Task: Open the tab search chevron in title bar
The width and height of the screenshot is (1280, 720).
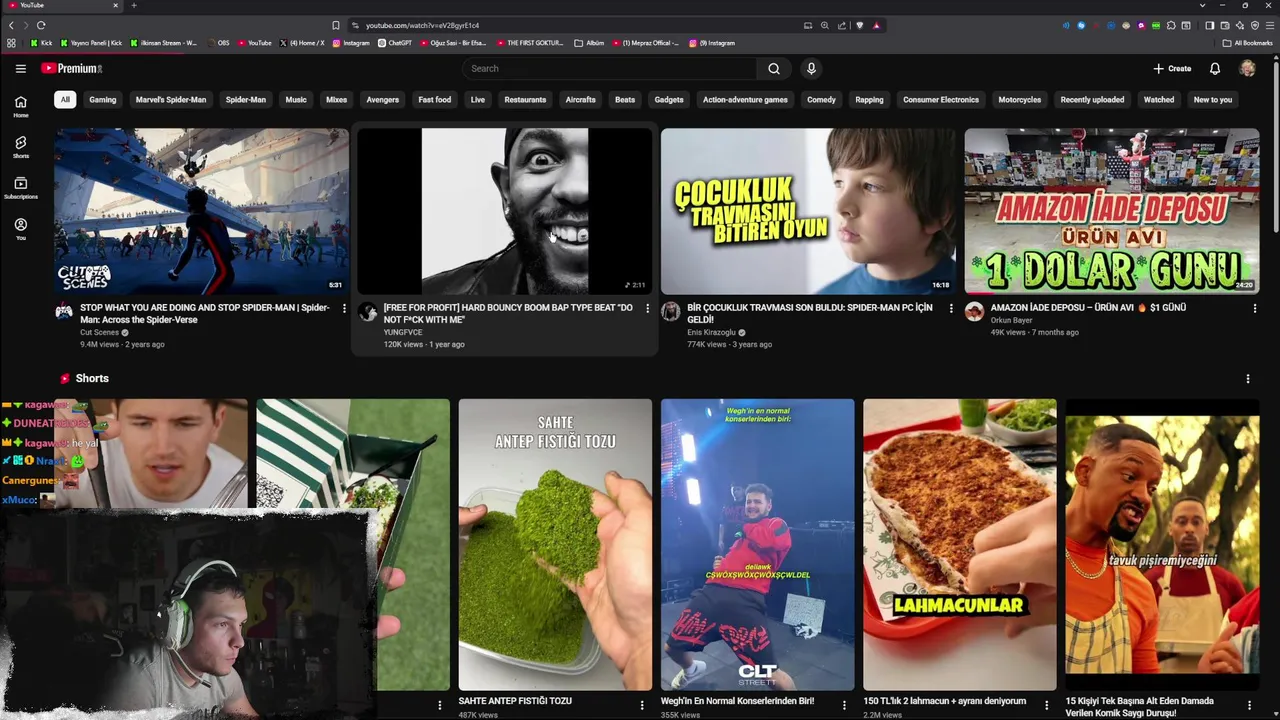Action: [1202, 5]
